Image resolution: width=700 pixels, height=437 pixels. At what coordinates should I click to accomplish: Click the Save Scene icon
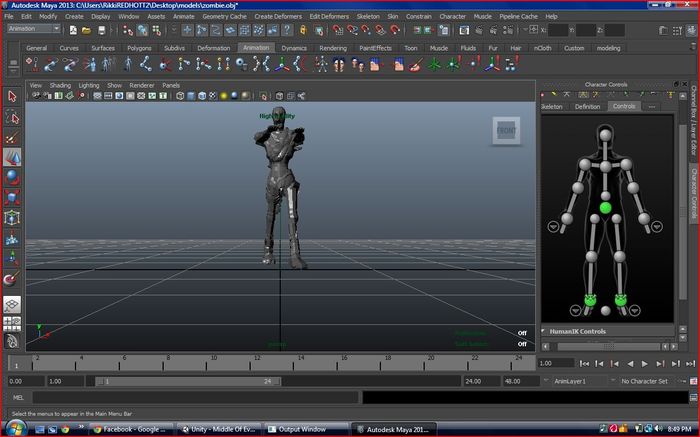point(101,30)
